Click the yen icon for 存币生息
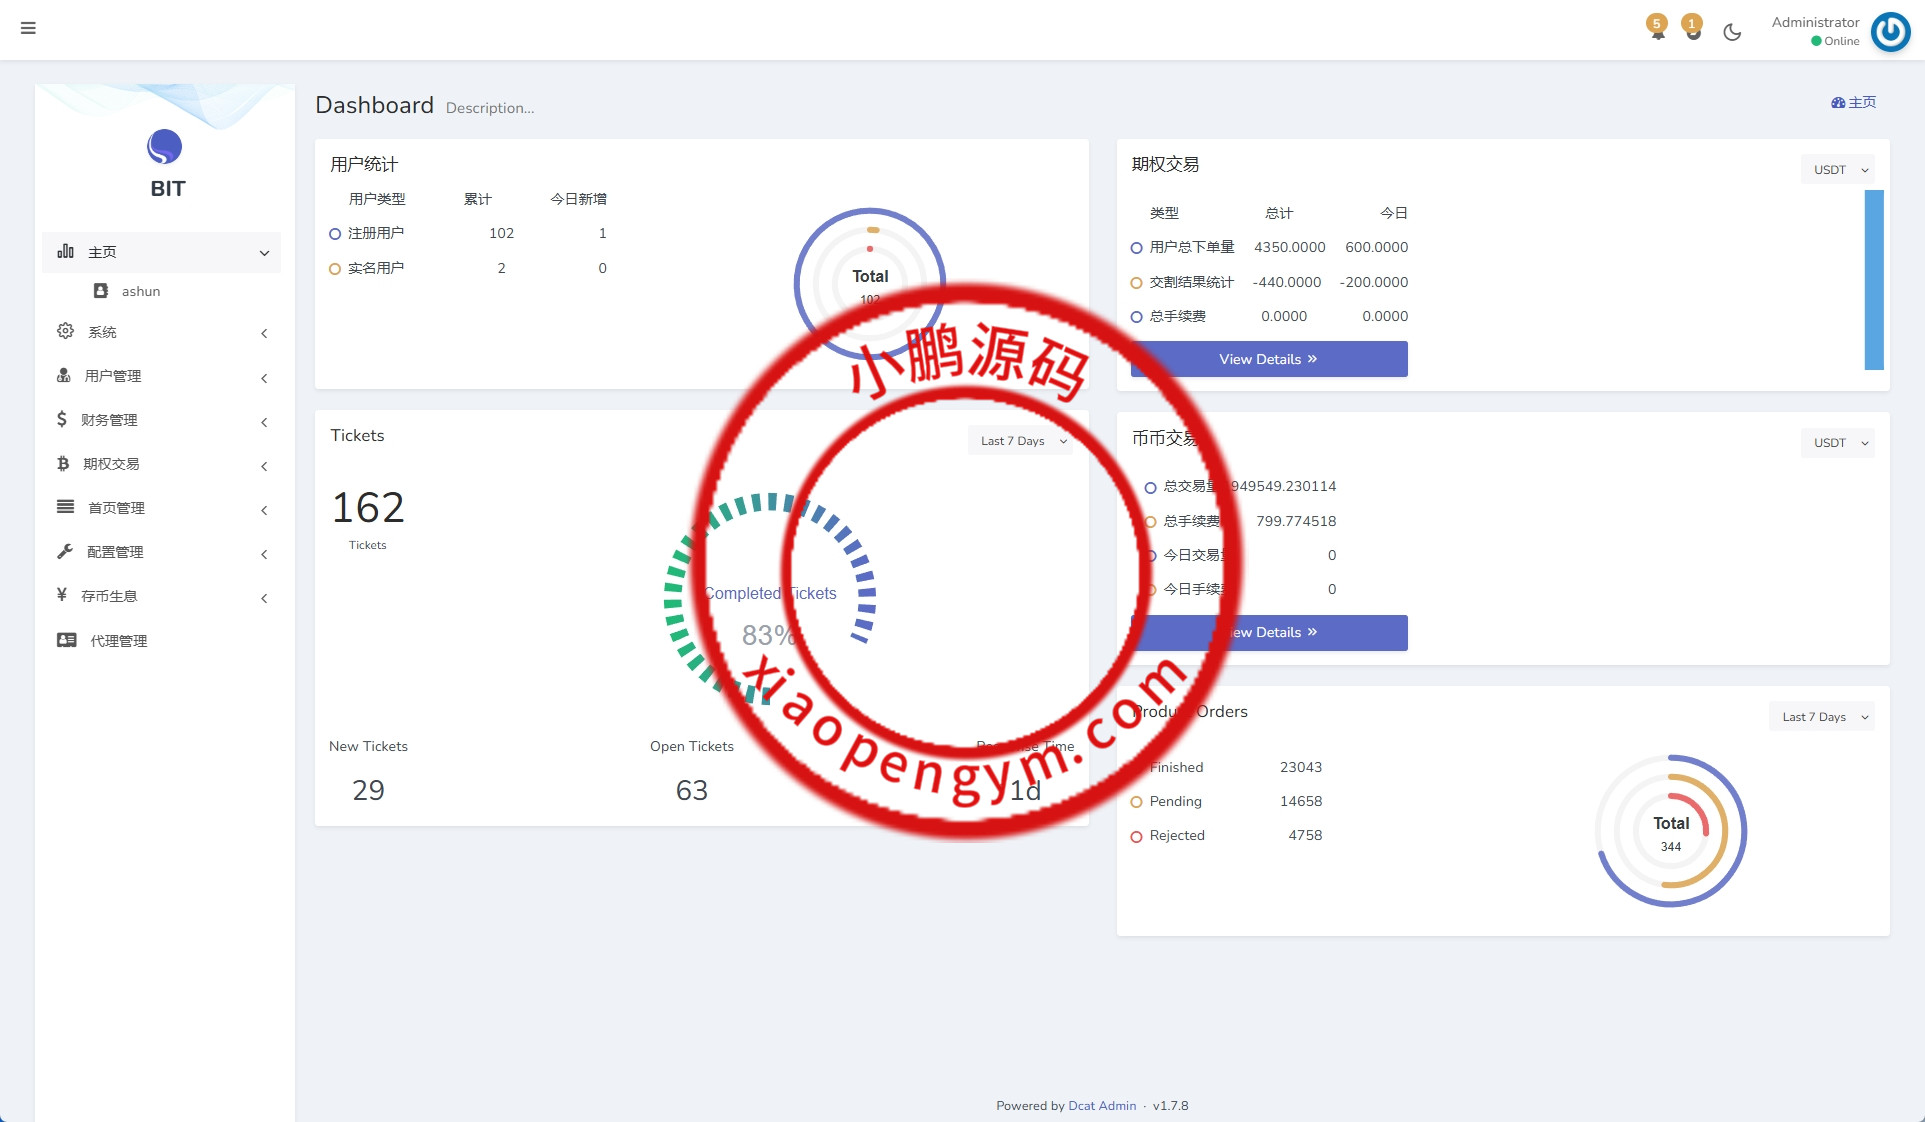Image resolution: width=1925 pixels, height=1122 pixels. click(62, 595)
